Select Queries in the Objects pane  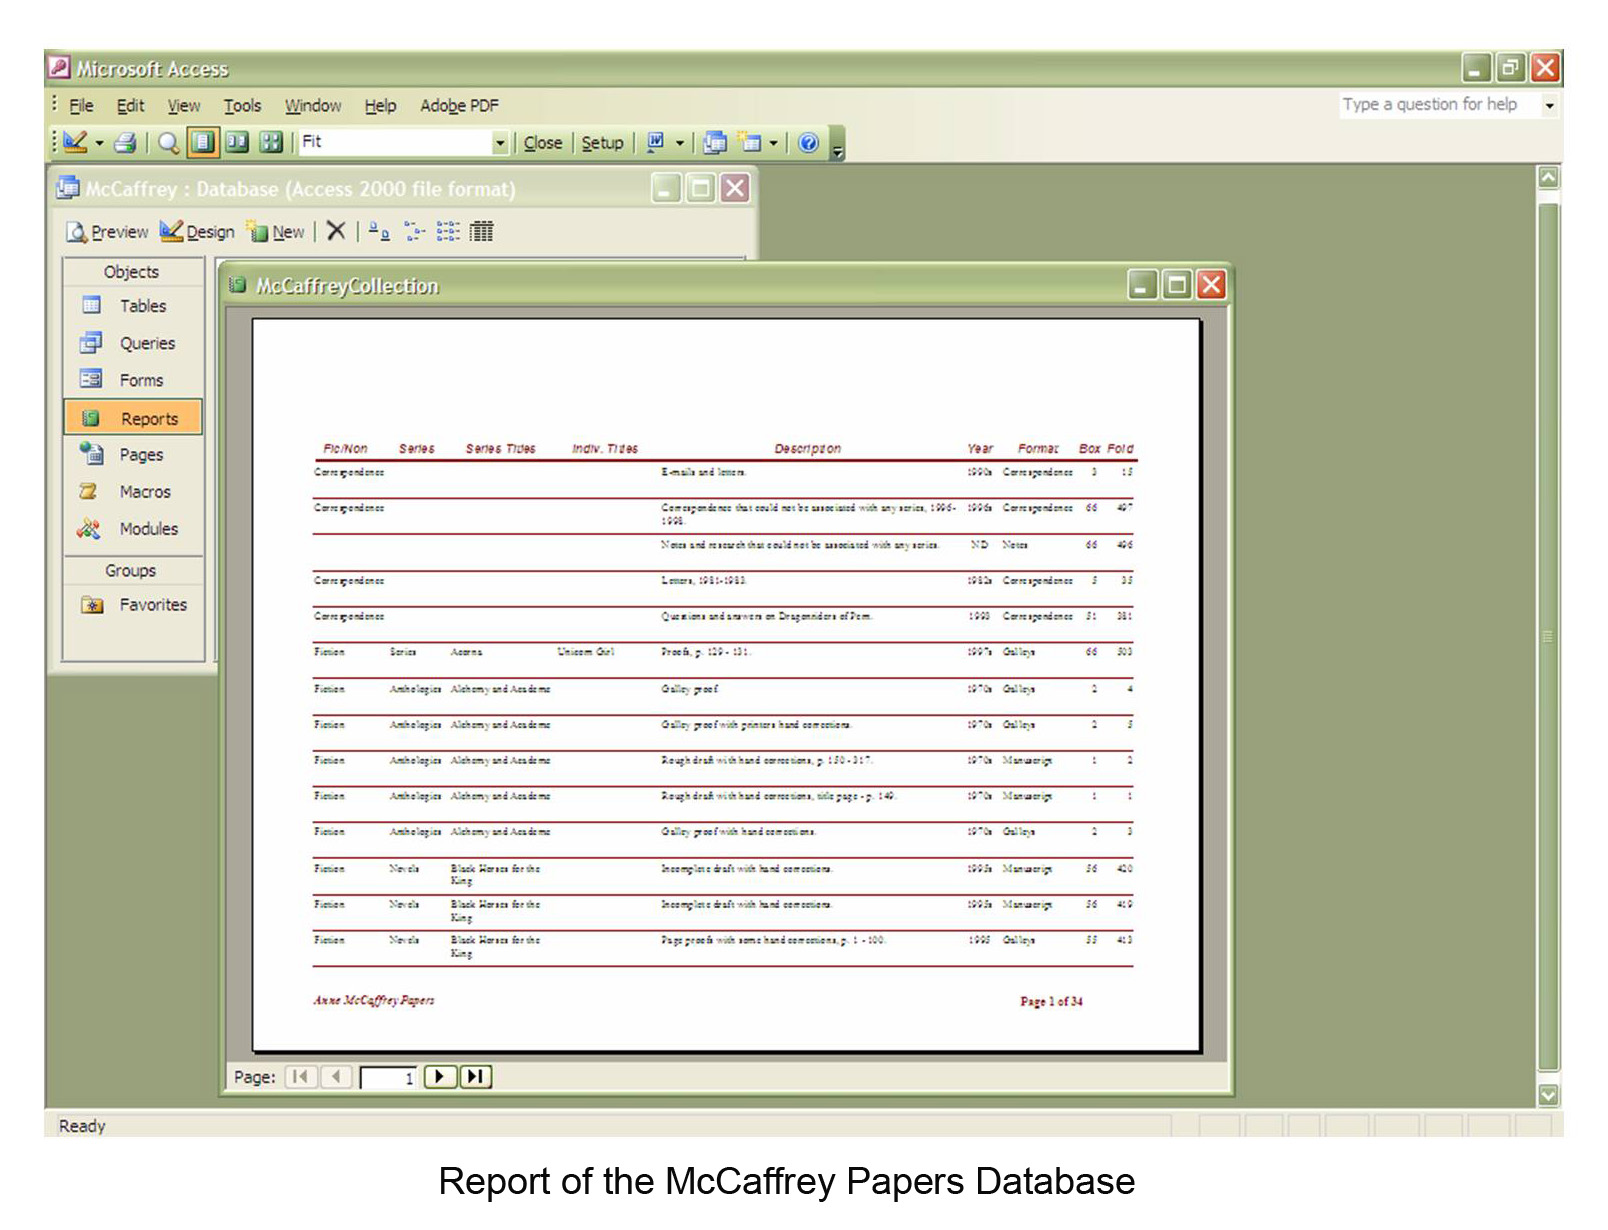(x=133, y=343)
